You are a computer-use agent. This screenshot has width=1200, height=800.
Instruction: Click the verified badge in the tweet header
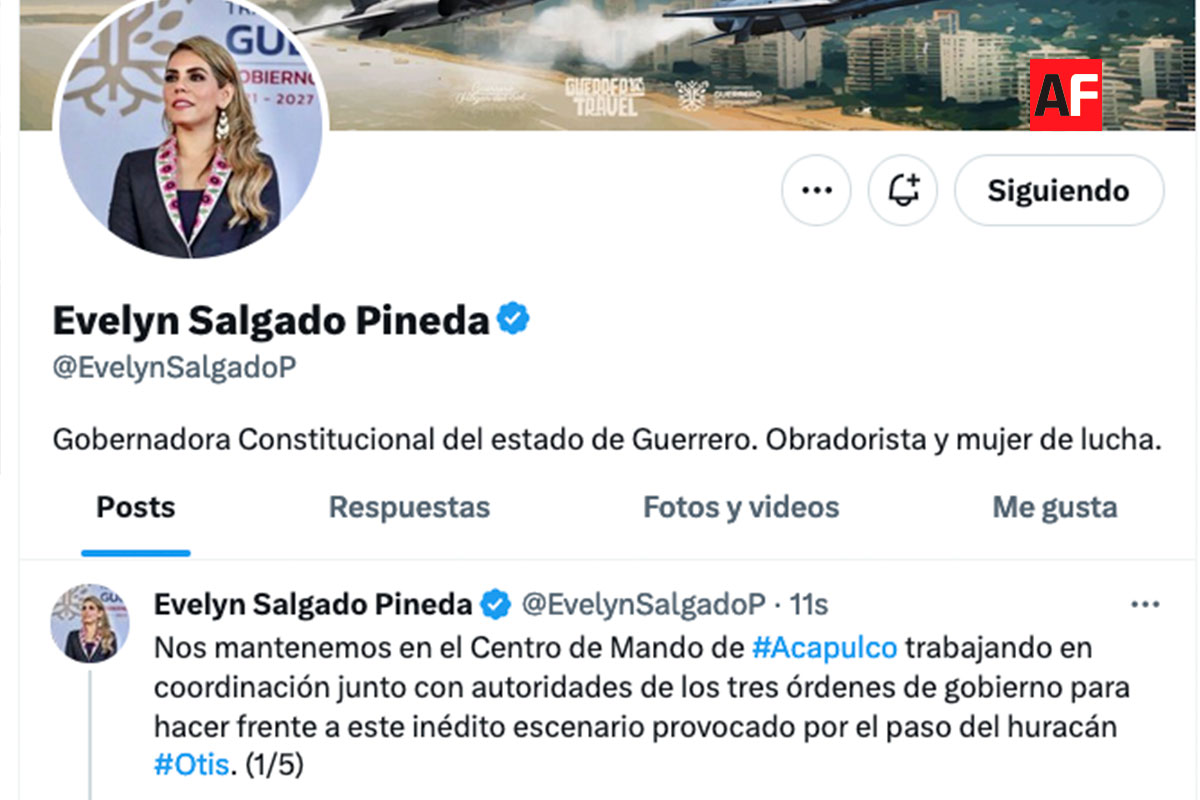pyautogui.click(x=497, y=605)
